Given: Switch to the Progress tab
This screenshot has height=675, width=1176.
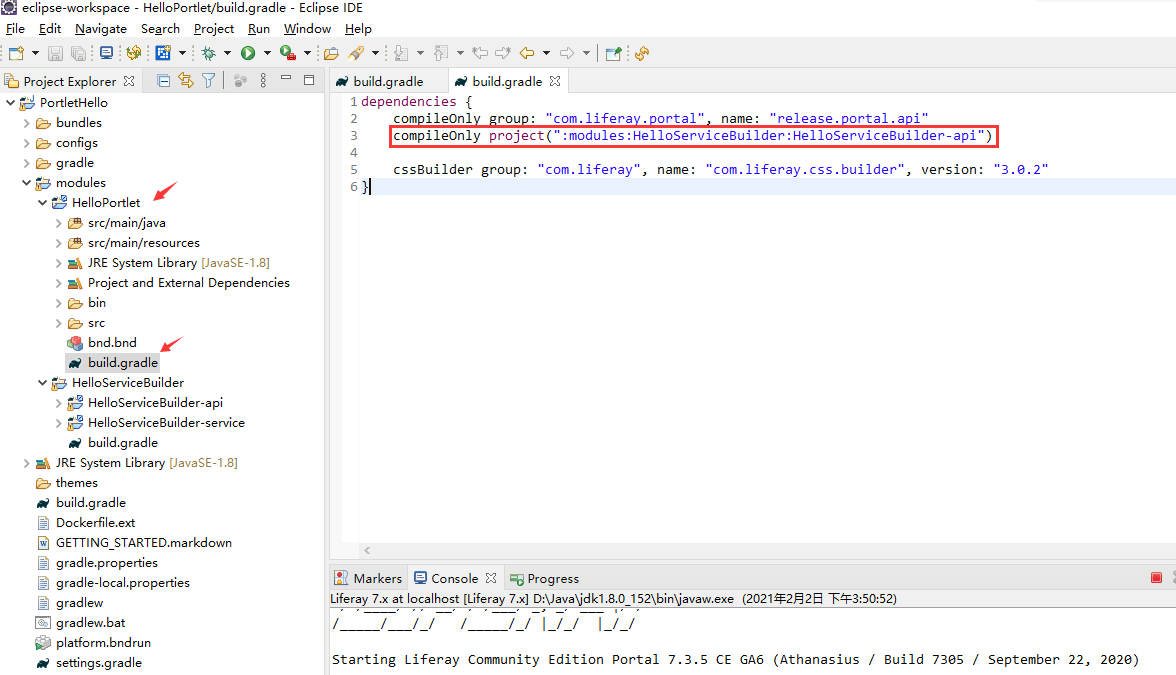Looking at the screenshot, I should tap(544, 578).
